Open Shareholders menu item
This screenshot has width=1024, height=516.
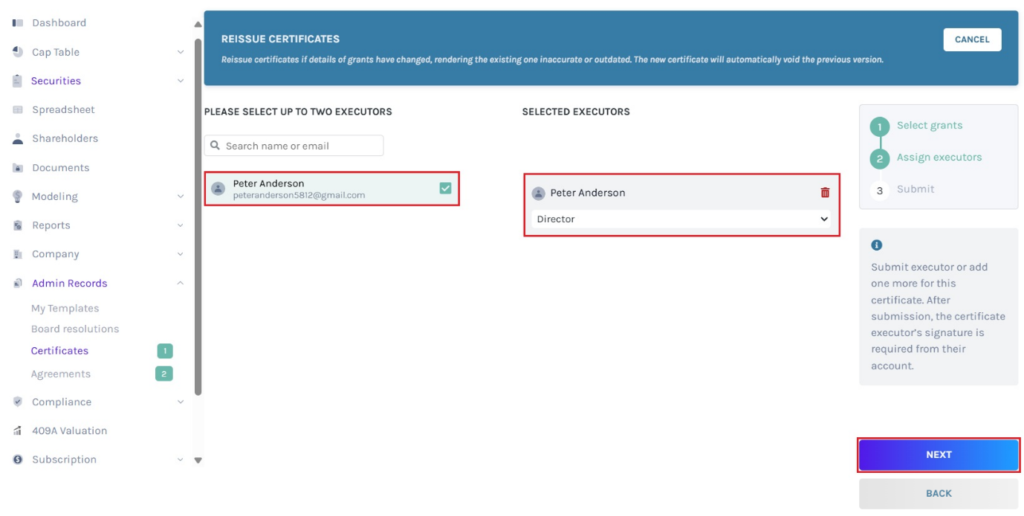pos(65,138)
